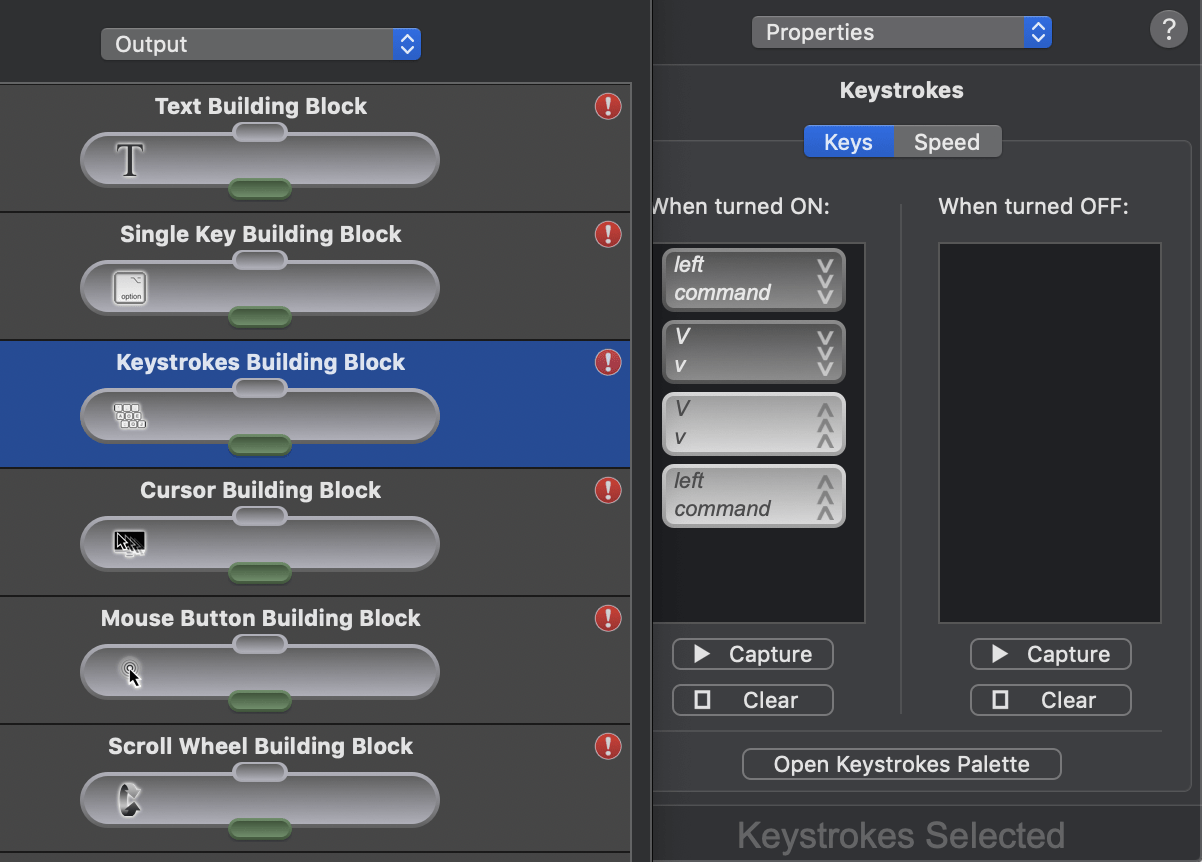Open help via the question mark icon
Screen dimensions: 1202x862
coord(1169,29)
